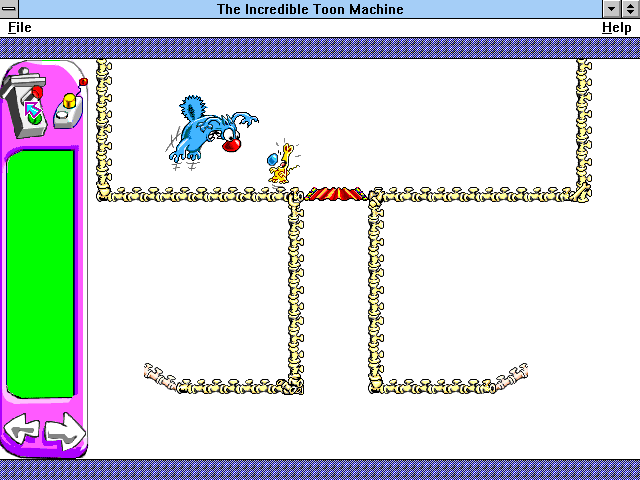Open the File menu
This screenshot has width=640, height=480.
click(x=20, y=27)
